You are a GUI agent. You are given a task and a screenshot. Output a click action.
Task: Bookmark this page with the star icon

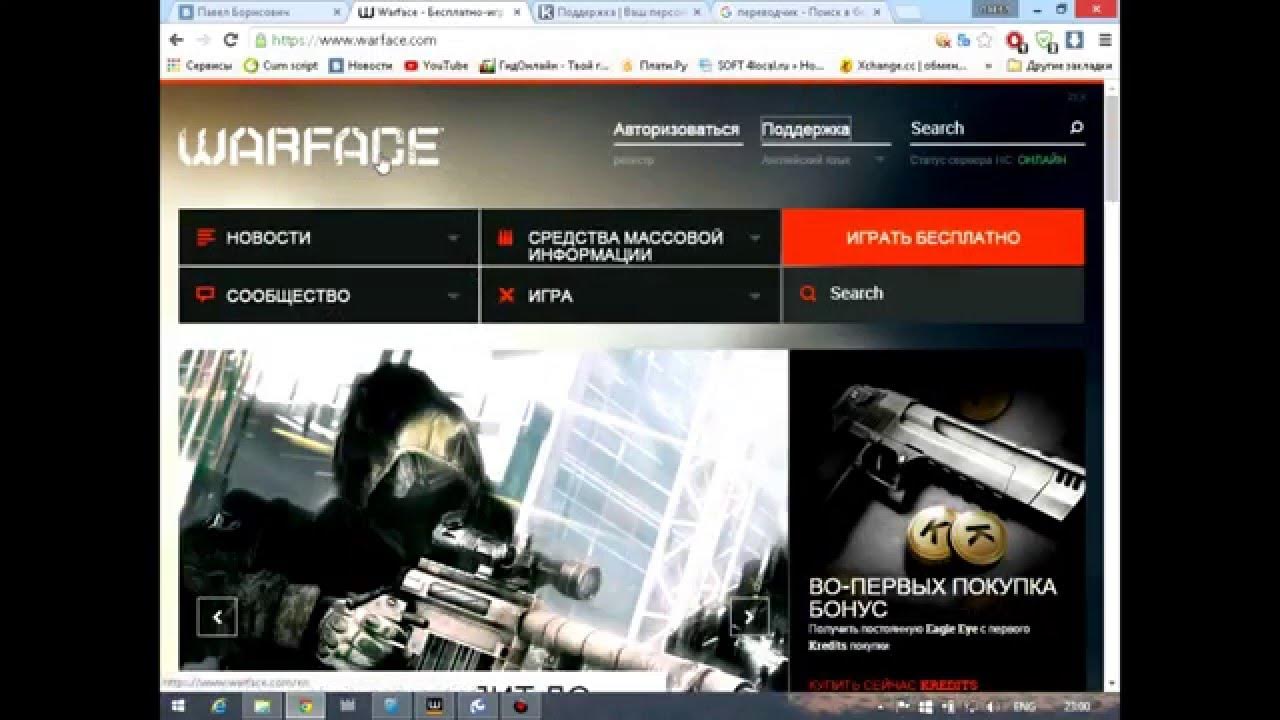[985, 40]
